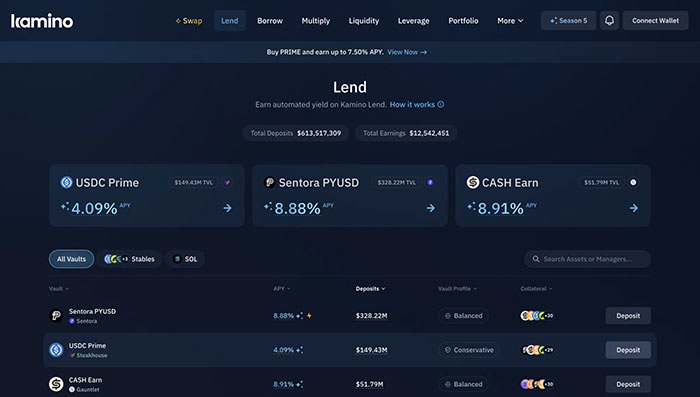This screenshot has height=397, width=700.
Task: Click the search magnifier icon
Action: [536, 259]
